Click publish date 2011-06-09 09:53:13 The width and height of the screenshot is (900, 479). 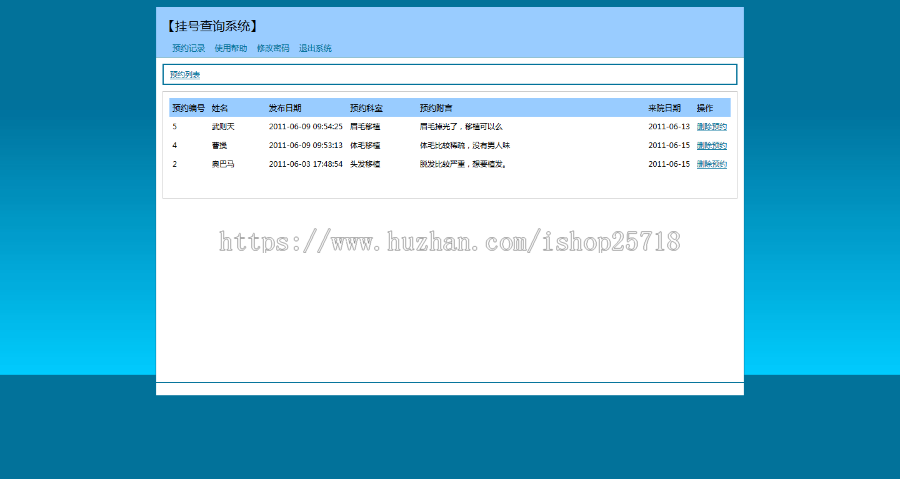point(305,146)
